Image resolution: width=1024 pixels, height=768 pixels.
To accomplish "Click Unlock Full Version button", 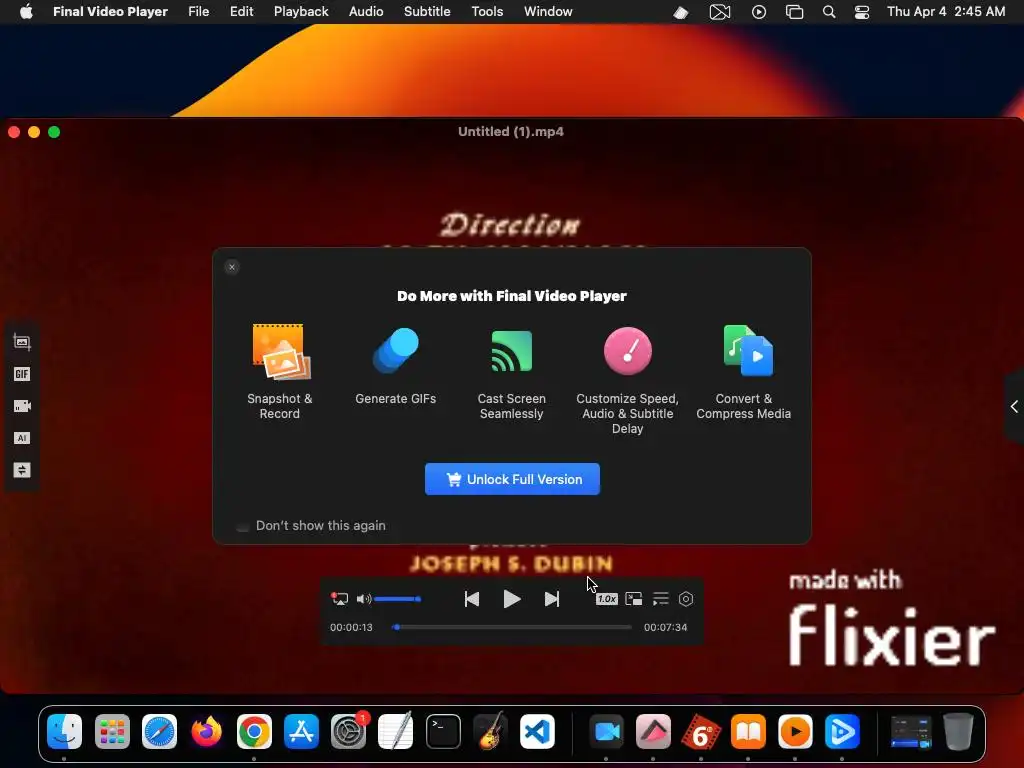I will 512,479.
